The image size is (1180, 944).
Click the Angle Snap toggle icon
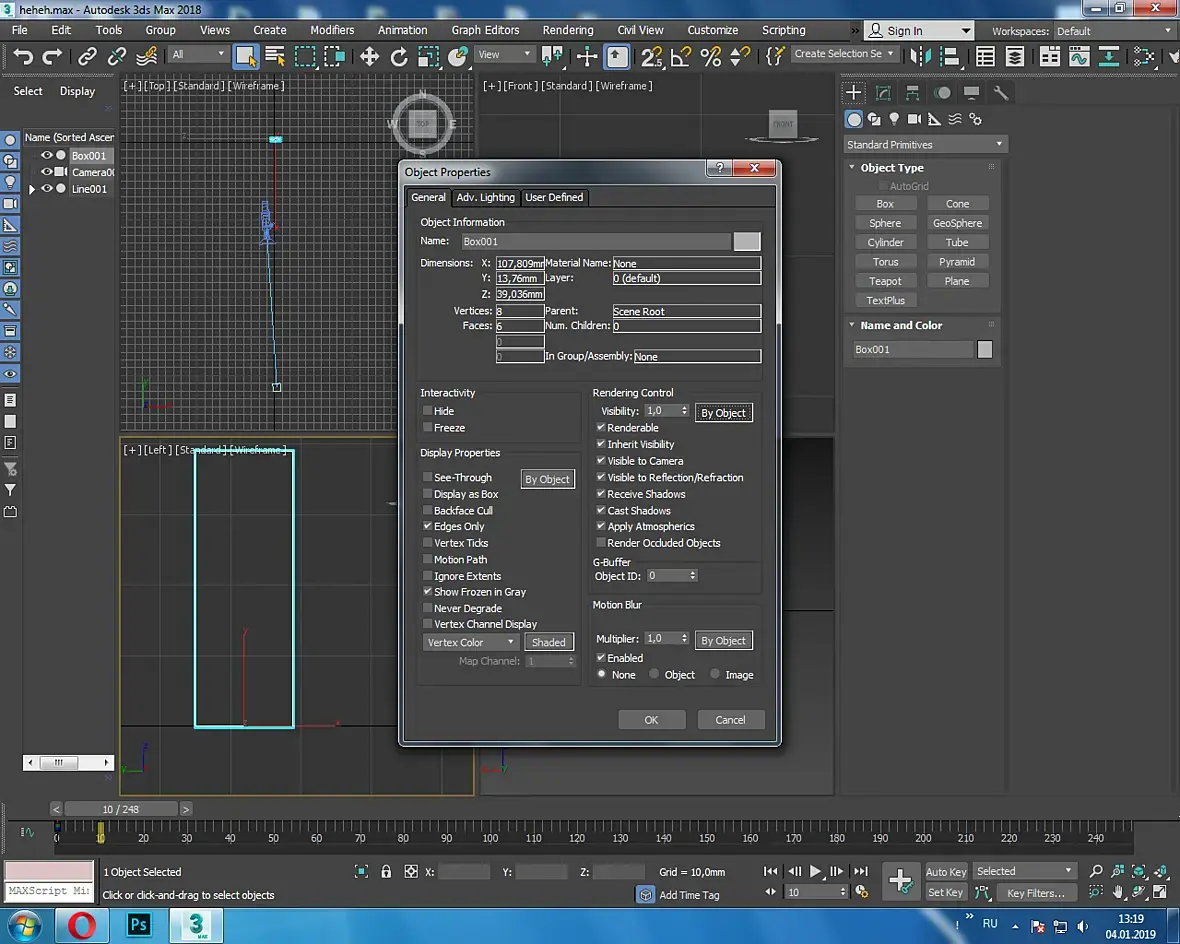(x=682, y=56)
